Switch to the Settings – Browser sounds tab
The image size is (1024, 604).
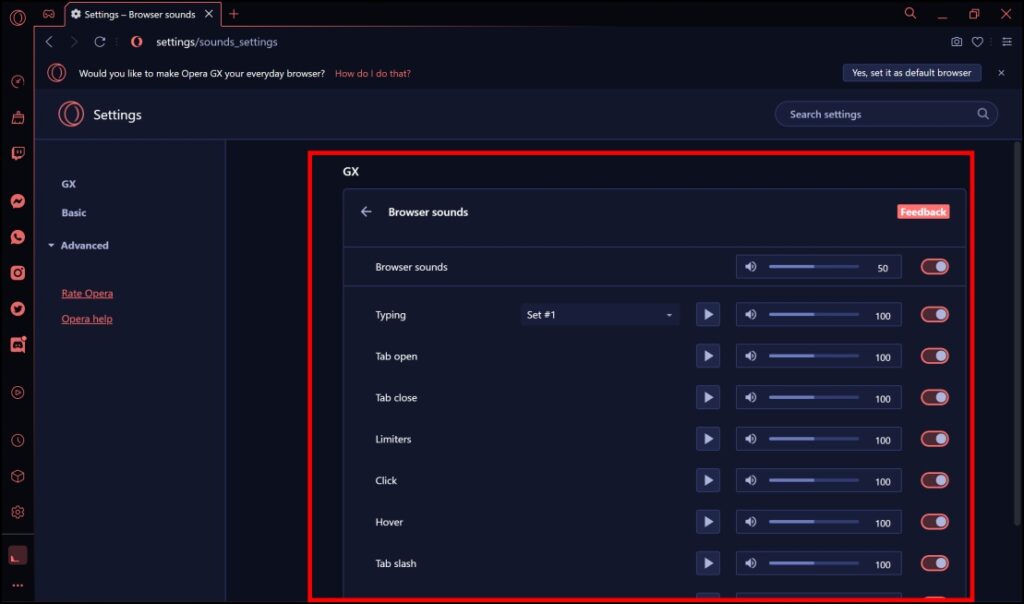pyautogui.click(x=142, y=14)
